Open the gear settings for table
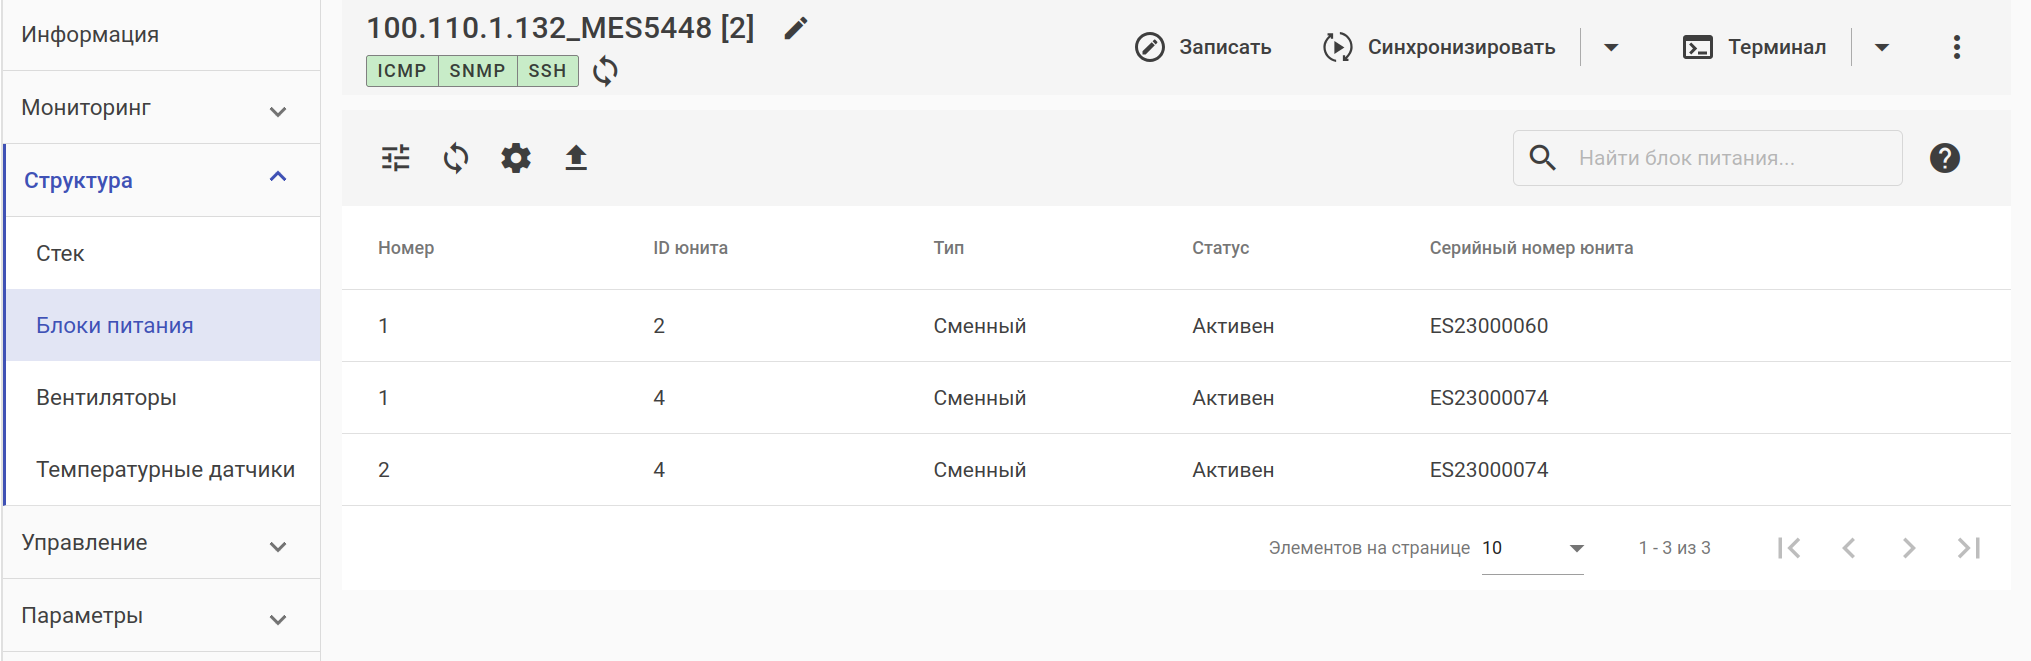 tap(516, 158)
